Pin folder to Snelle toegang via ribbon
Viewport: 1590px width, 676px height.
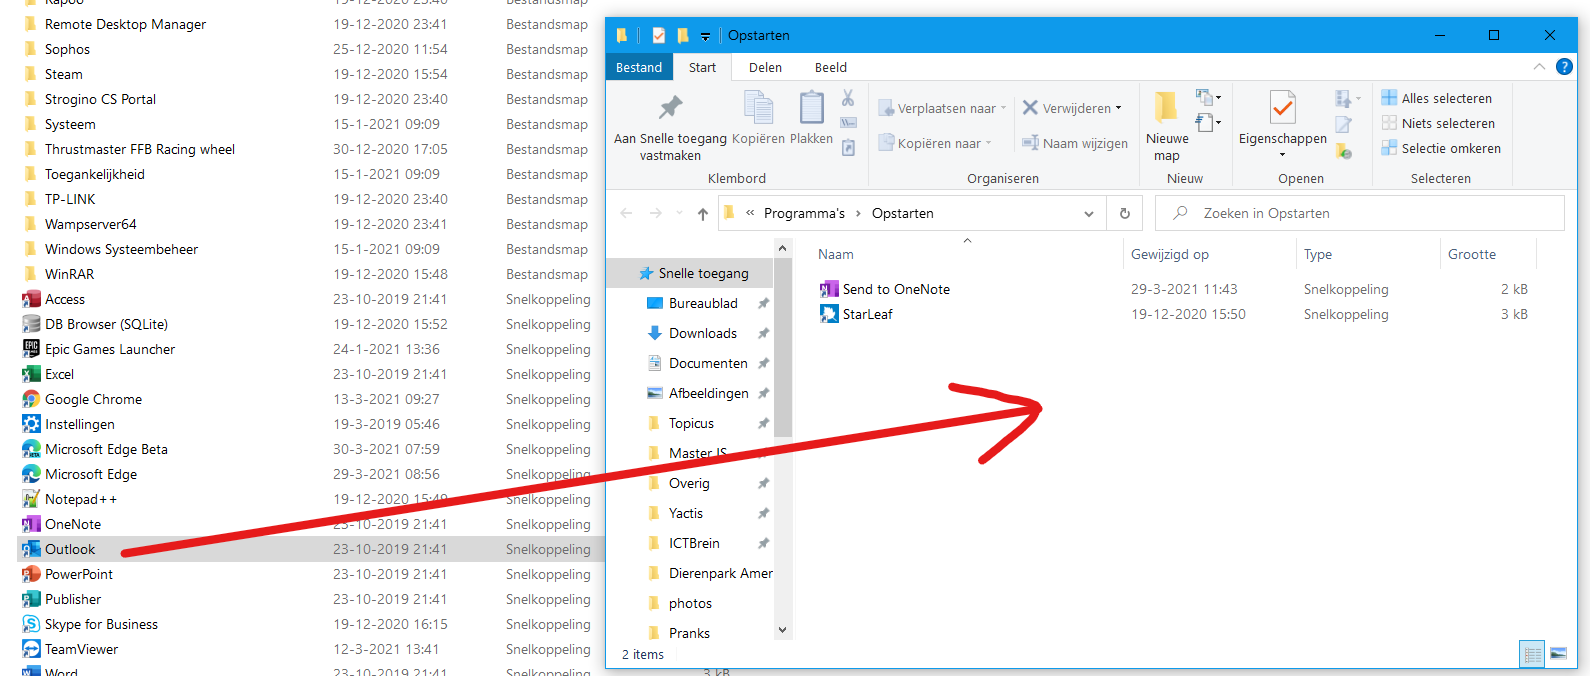point(670,127)
